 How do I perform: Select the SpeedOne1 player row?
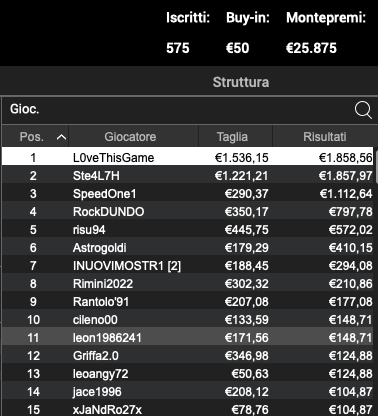[x=187, y=193]
